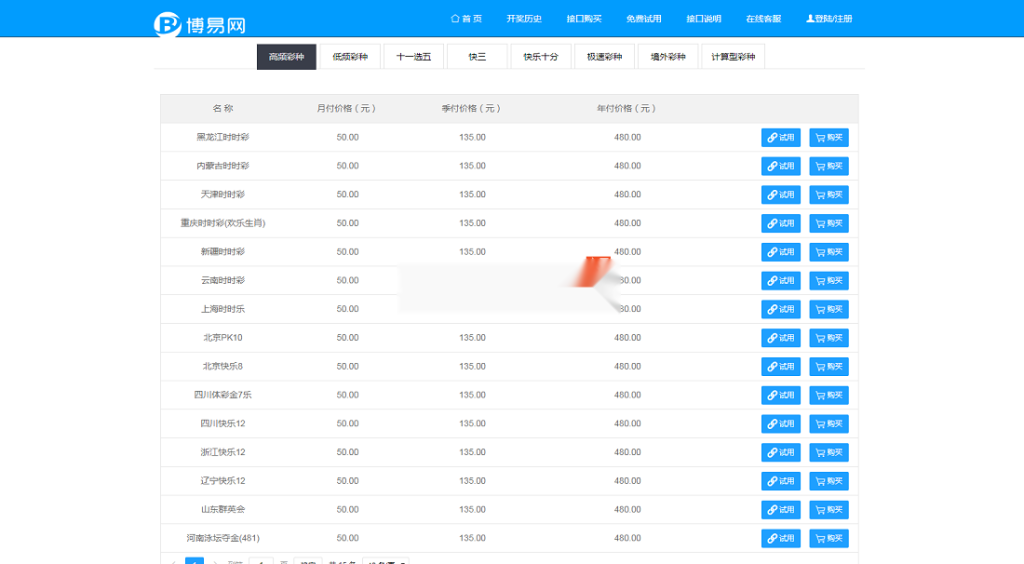Click the 名称 column header
This screenshot has width=1024, height=564.
click(x=223, y=108)
